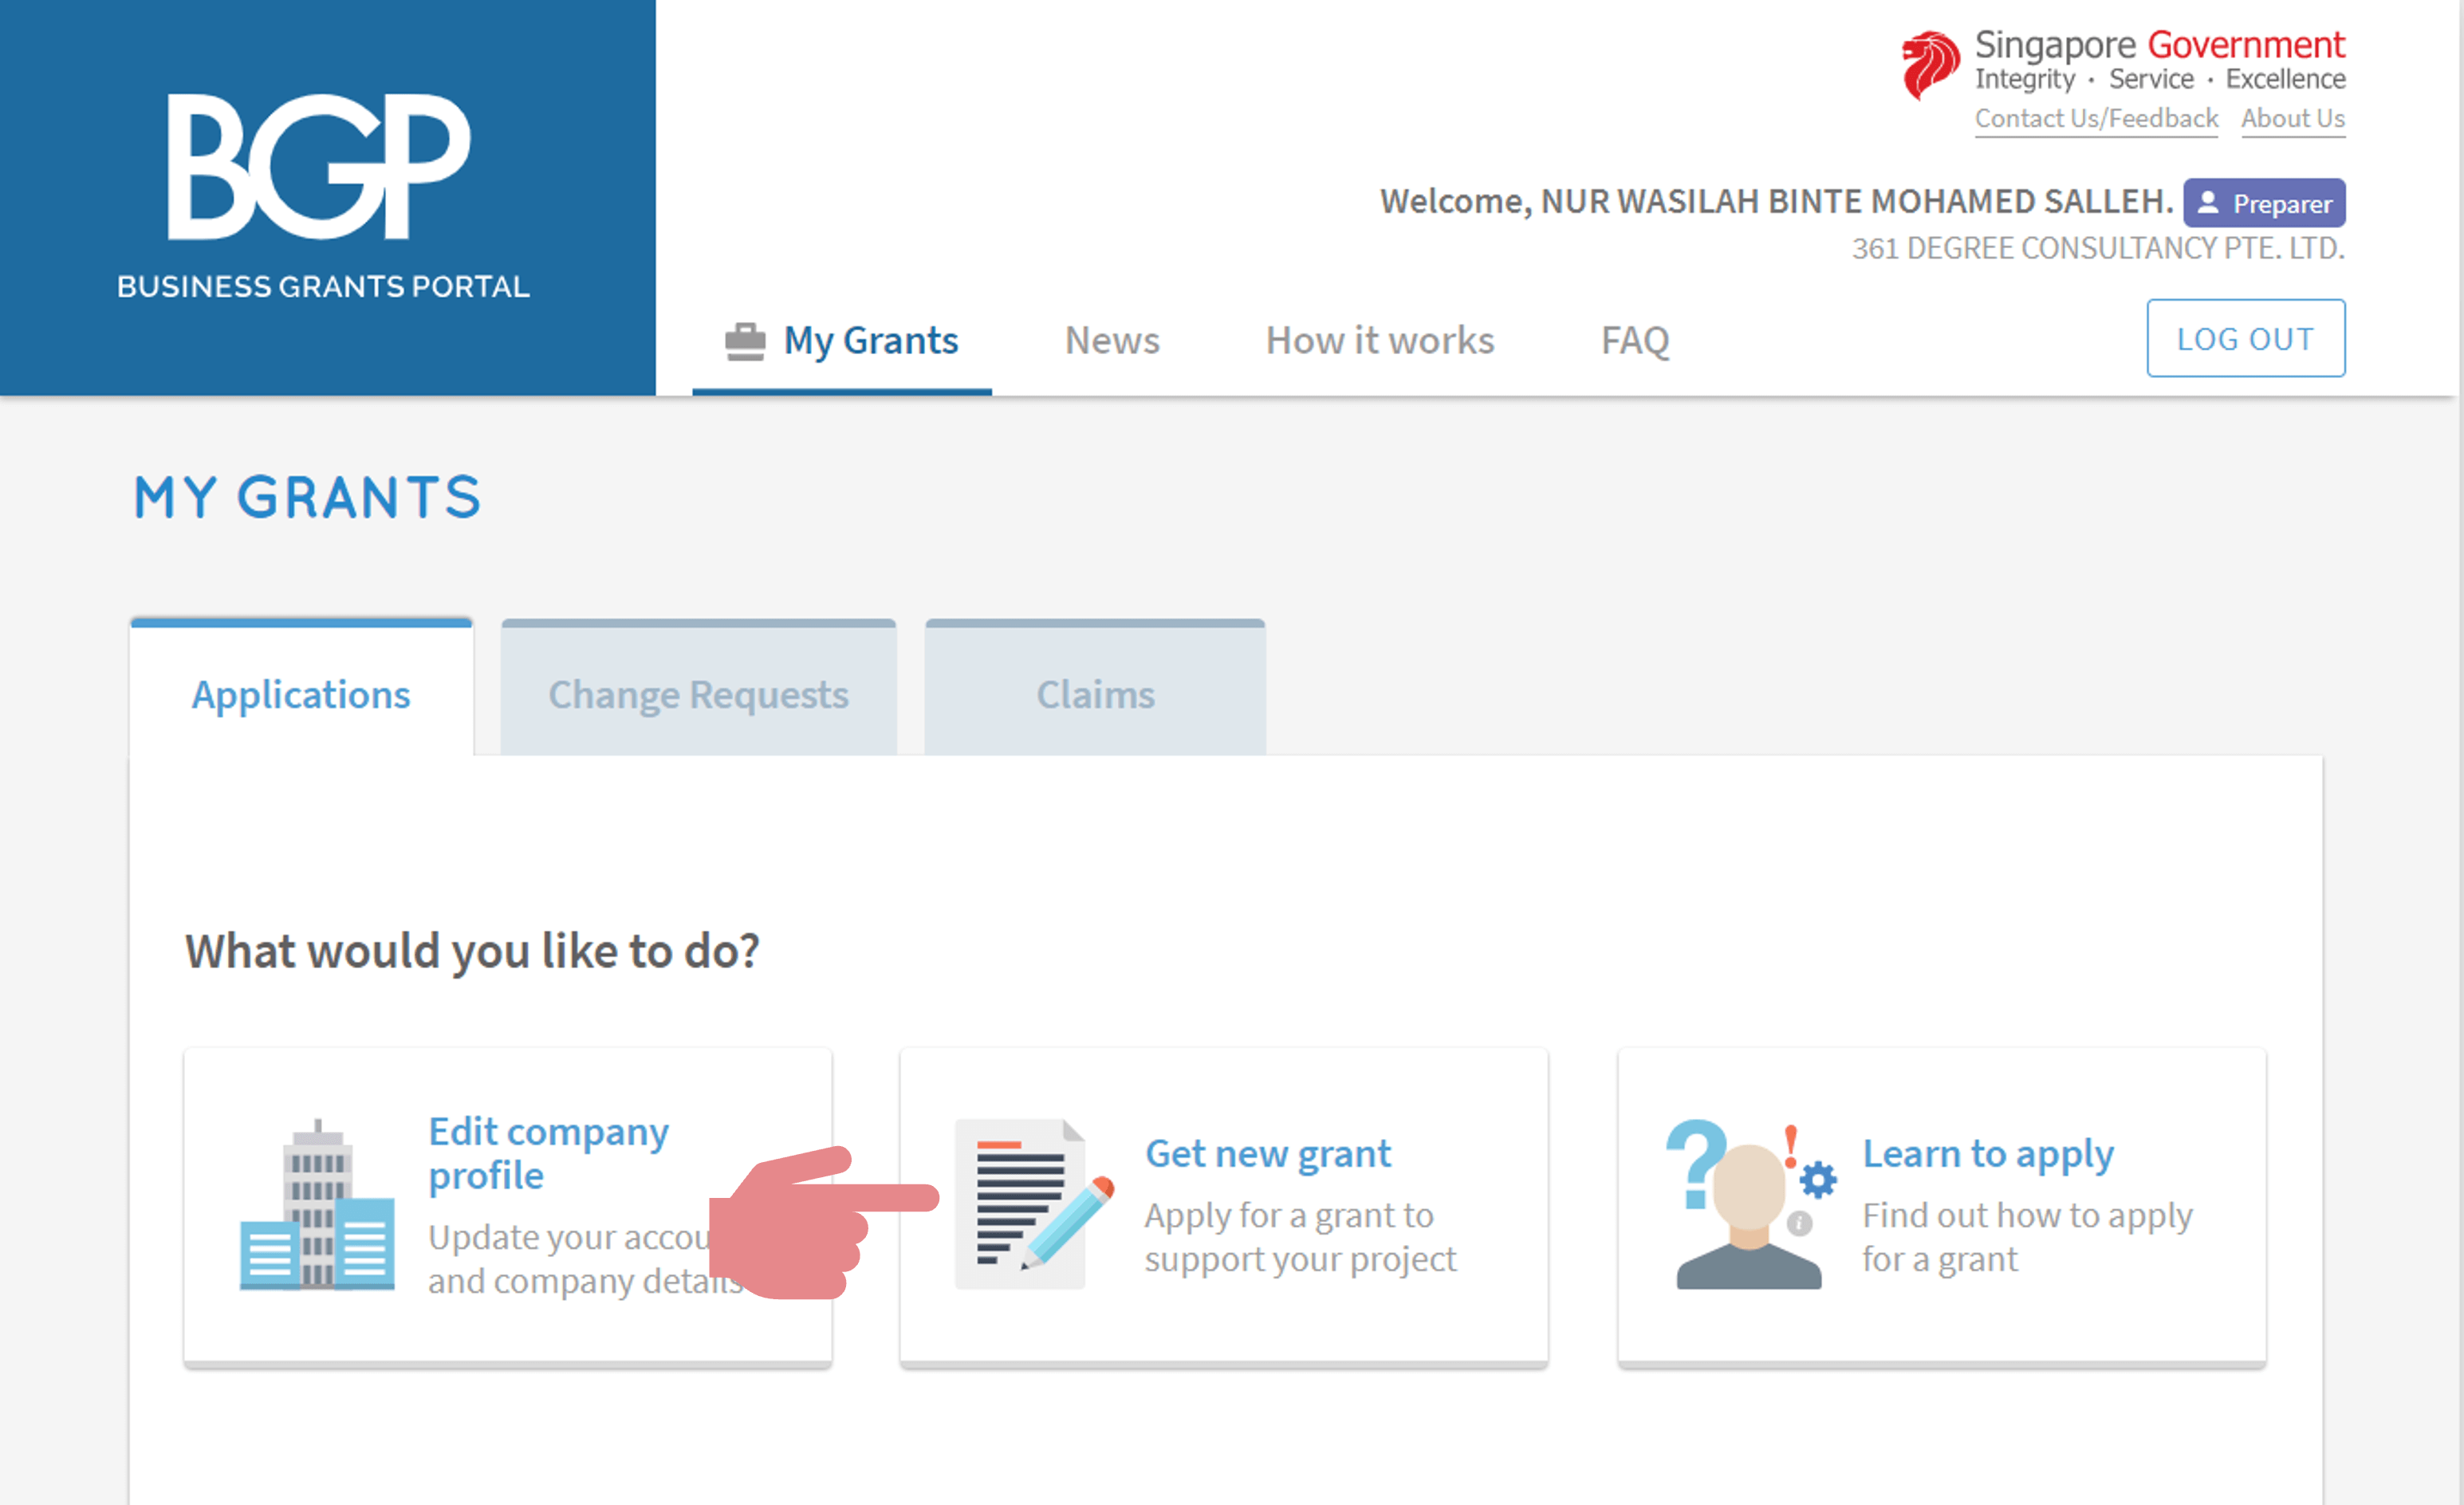Click the Get new grant heading
This screenshot has width=2464, height=1505.
click(1267, 1154)
